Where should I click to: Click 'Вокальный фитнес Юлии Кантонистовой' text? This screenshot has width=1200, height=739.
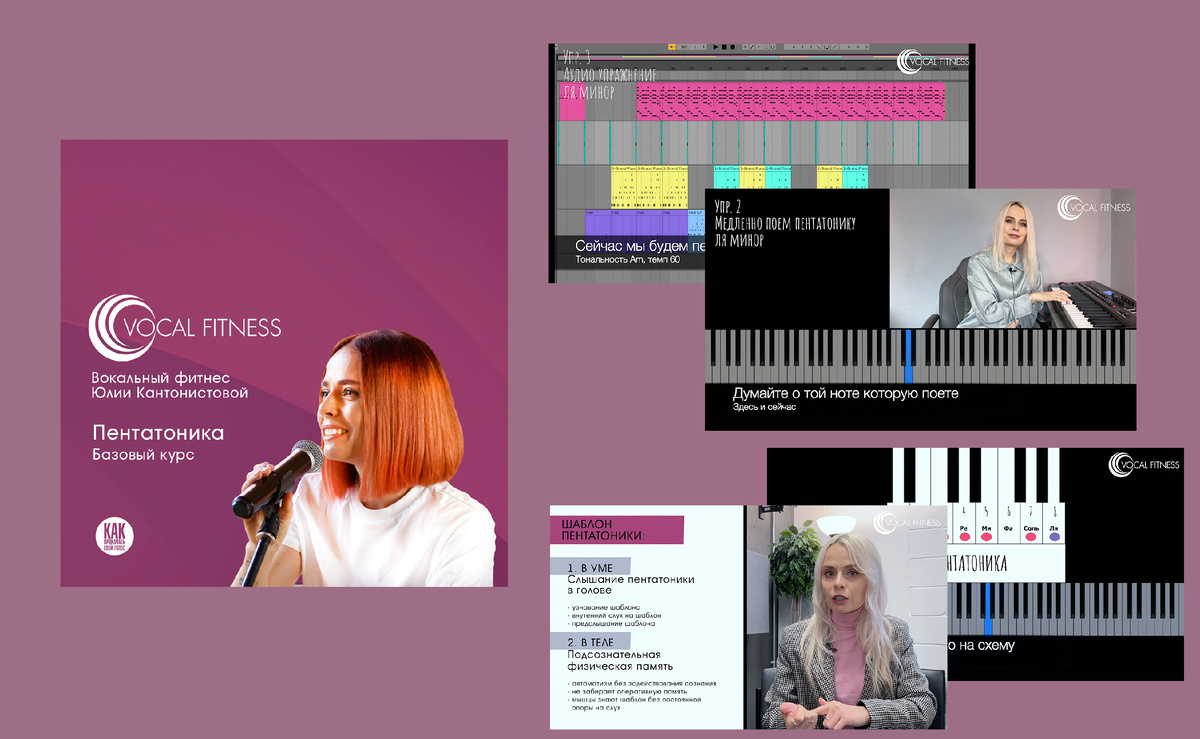[169, 385]
